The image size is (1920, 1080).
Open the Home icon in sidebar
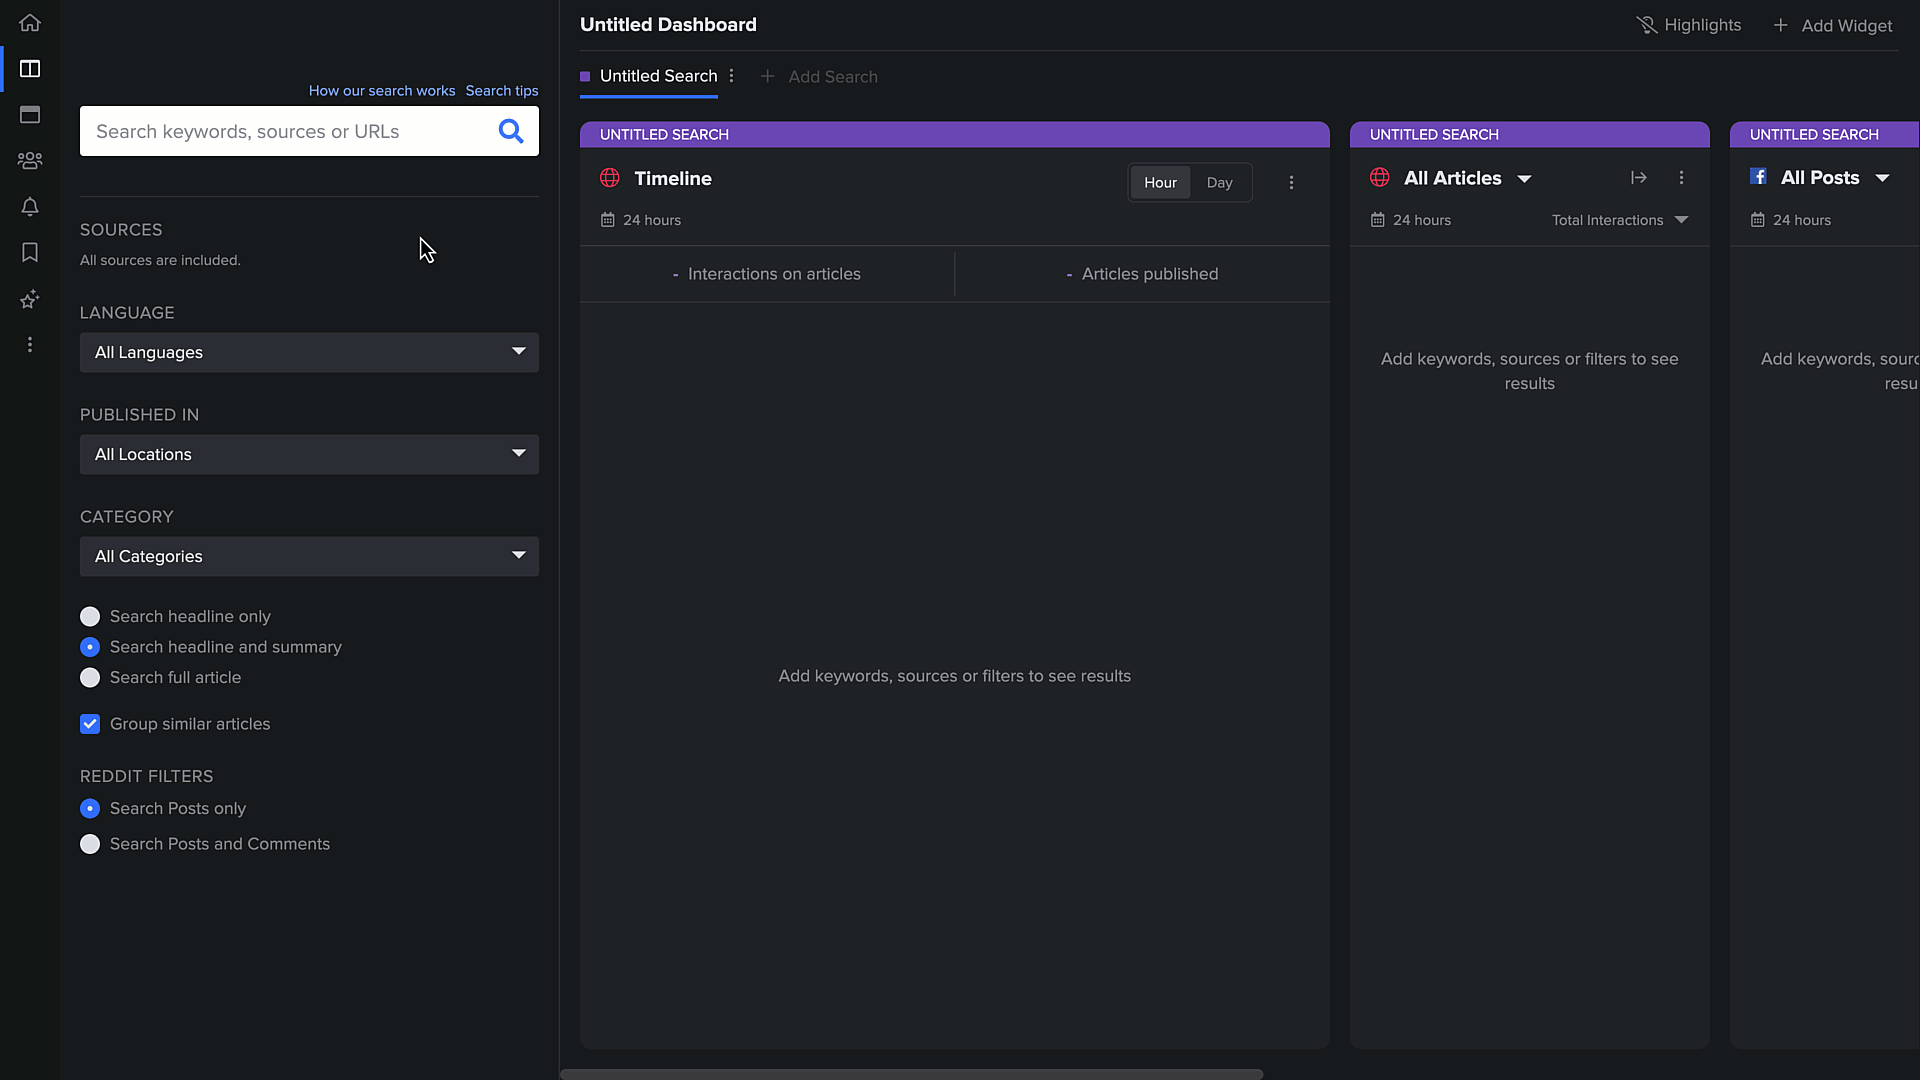coord(30,22)
